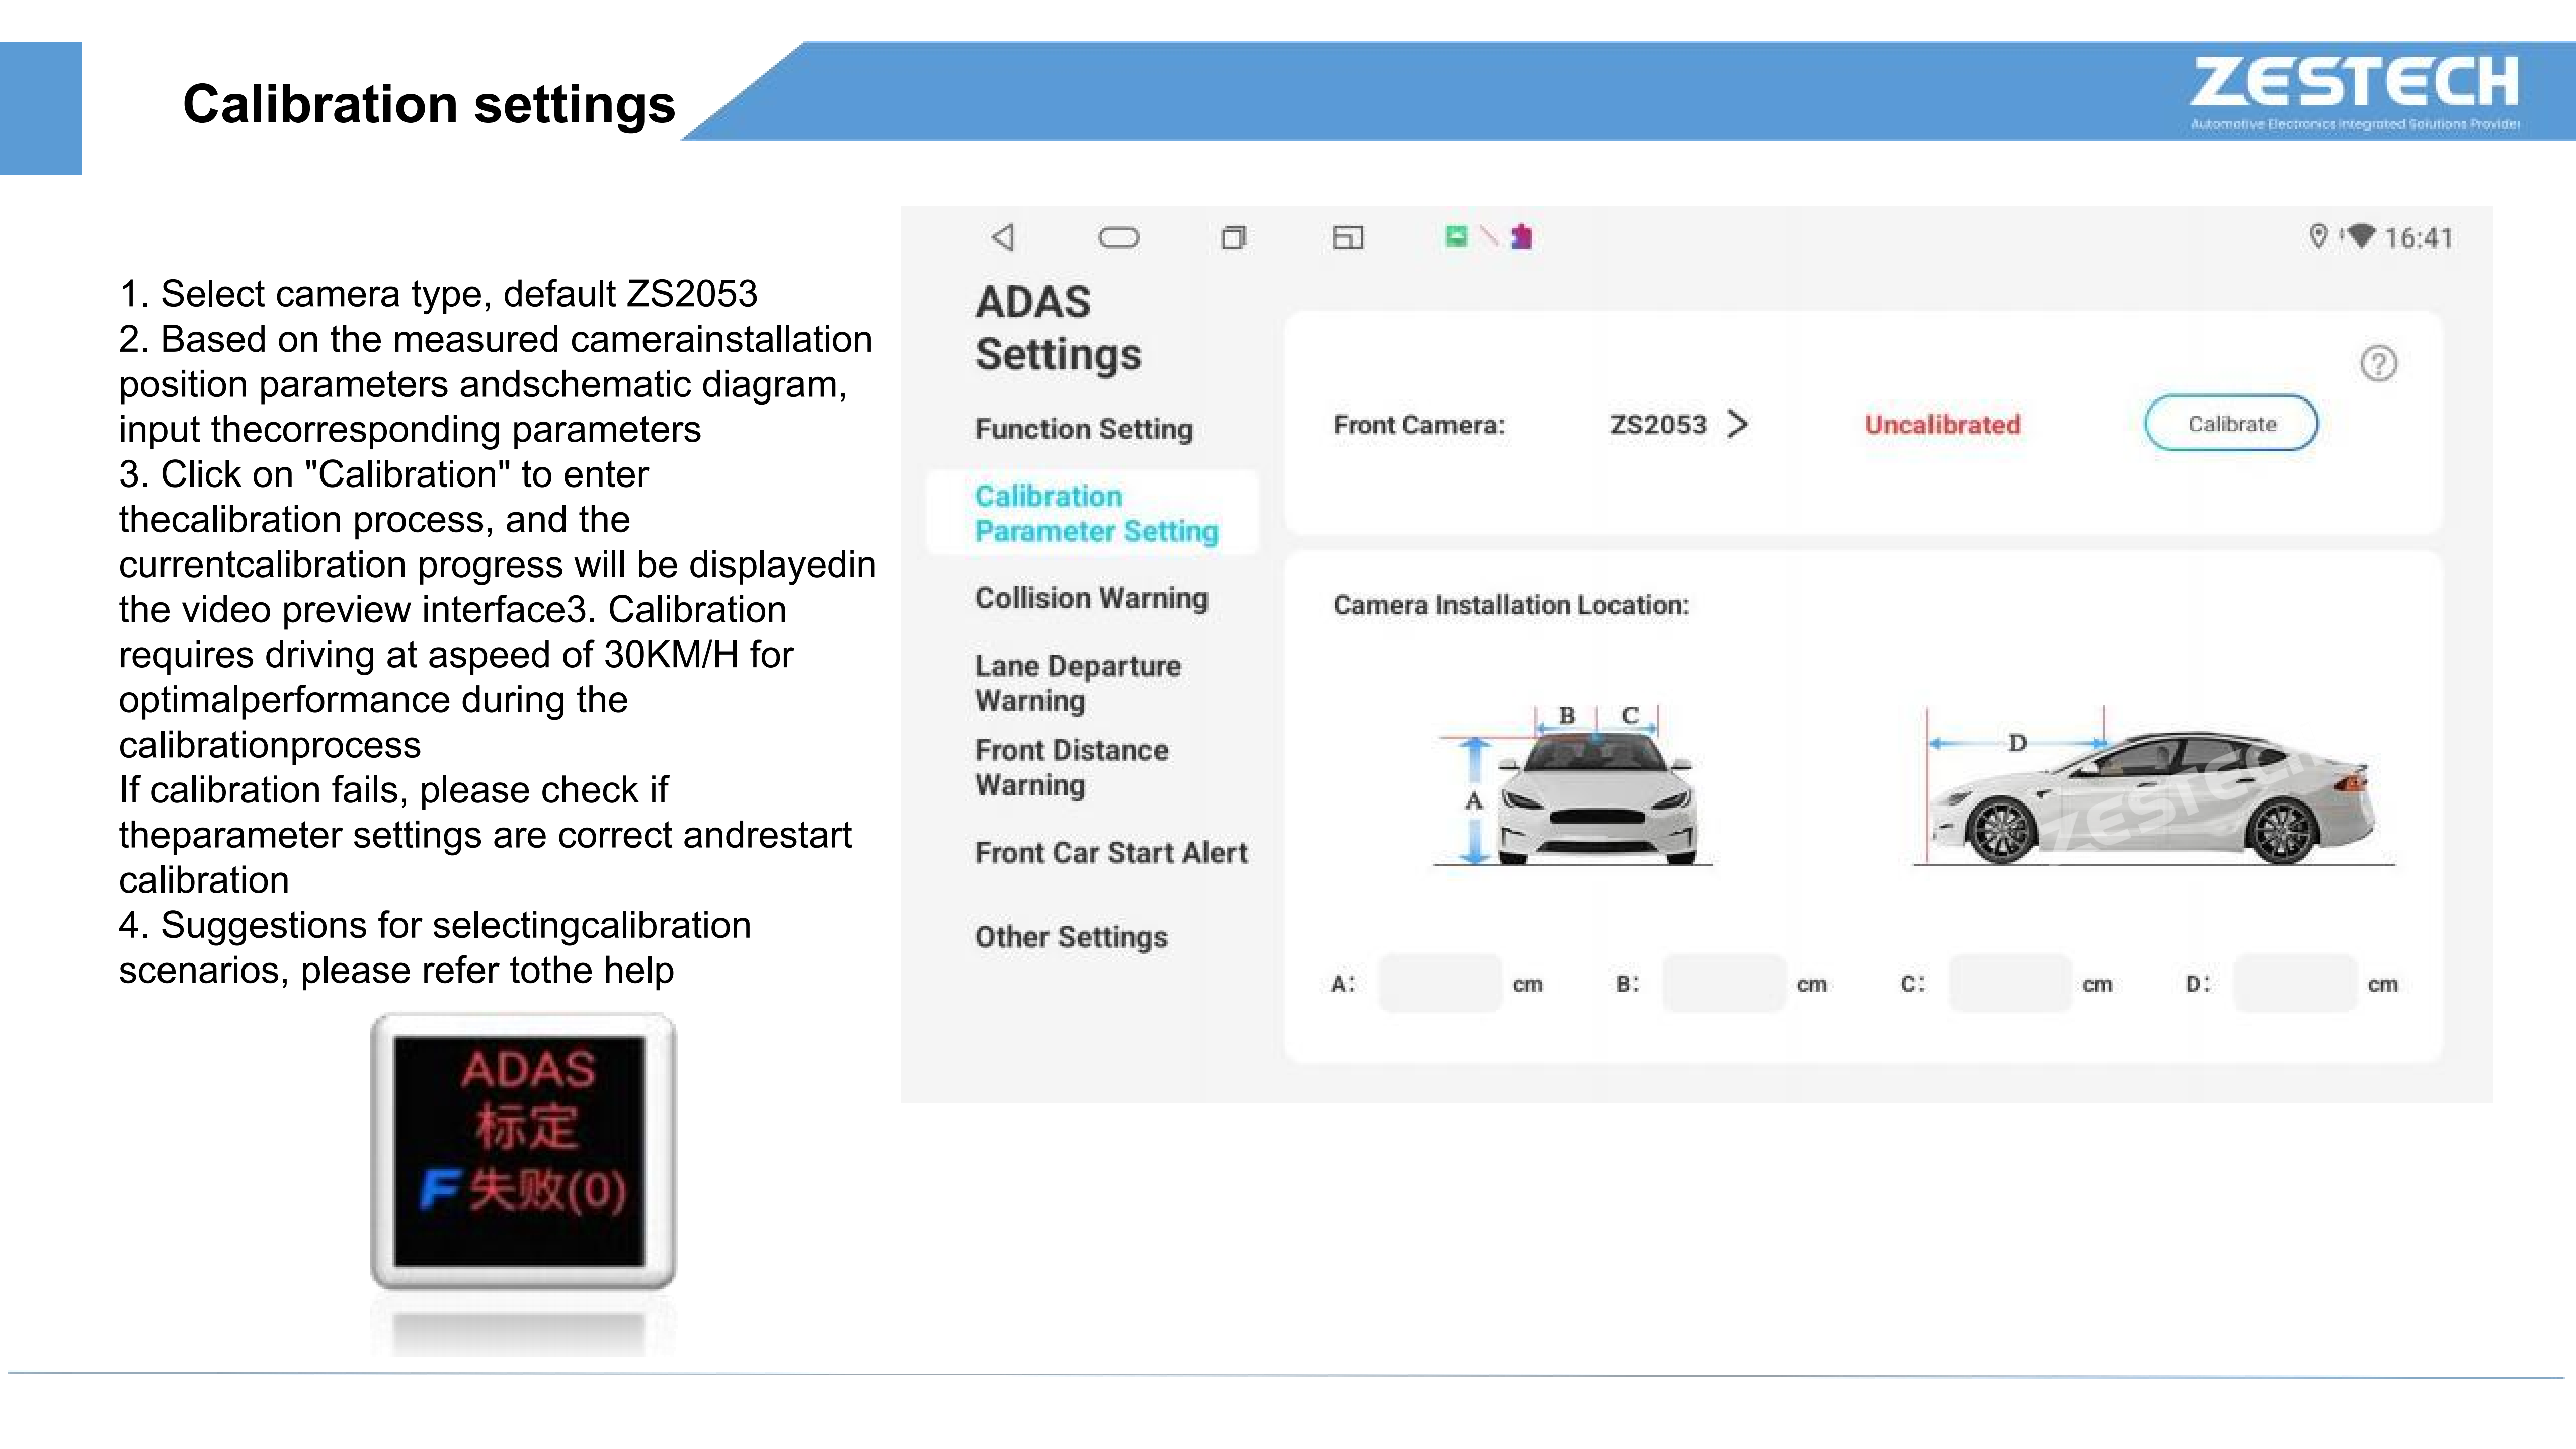Tap the location pin status icon
2576x1449 pixels.
click(2318, 236)
